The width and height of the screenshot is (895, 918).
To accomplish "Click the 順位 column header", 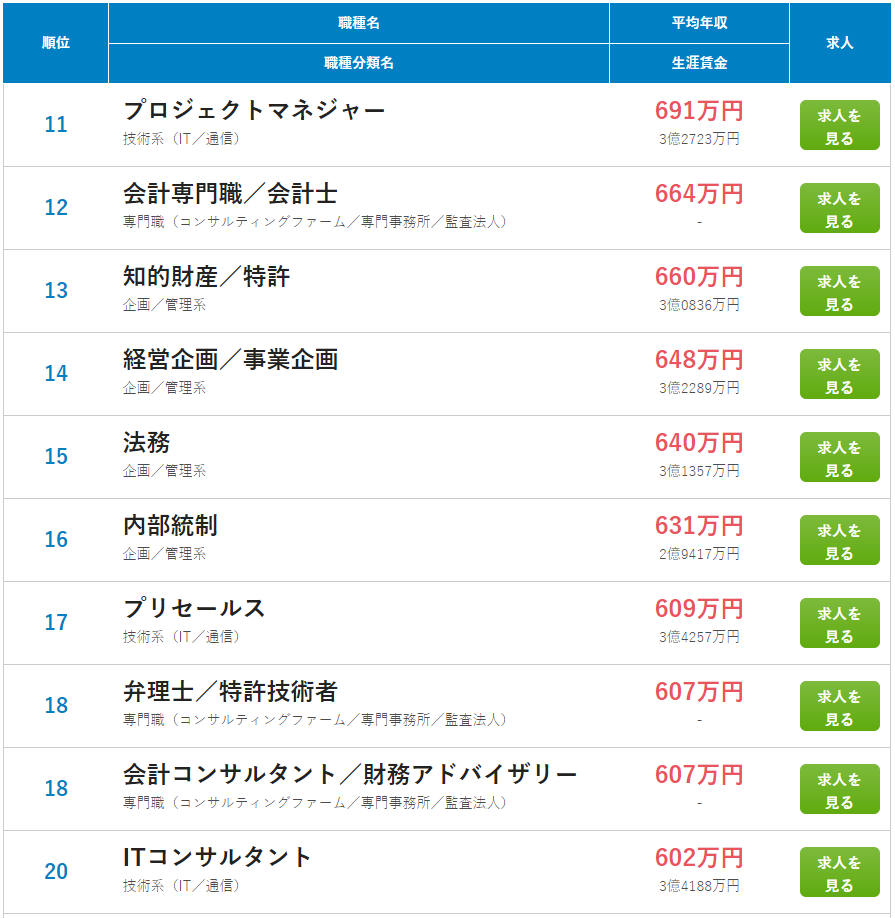I will point(56,43).
